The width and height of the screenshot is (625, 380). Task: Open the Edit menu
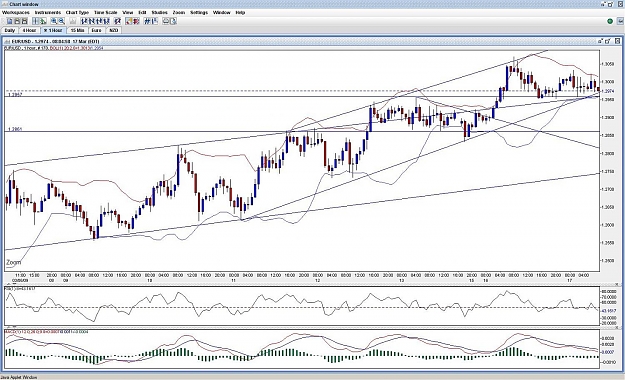142,12
